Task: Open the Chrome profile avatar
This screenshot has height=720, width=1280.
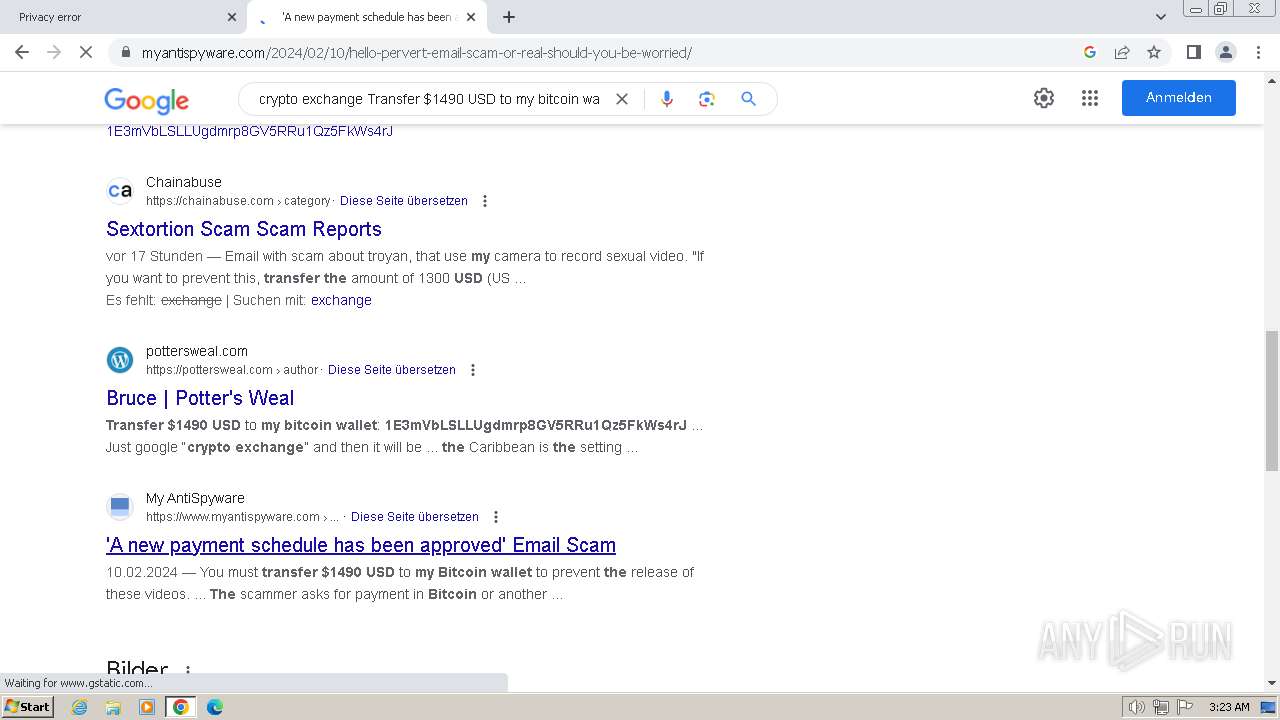Action: [1225, 52]
